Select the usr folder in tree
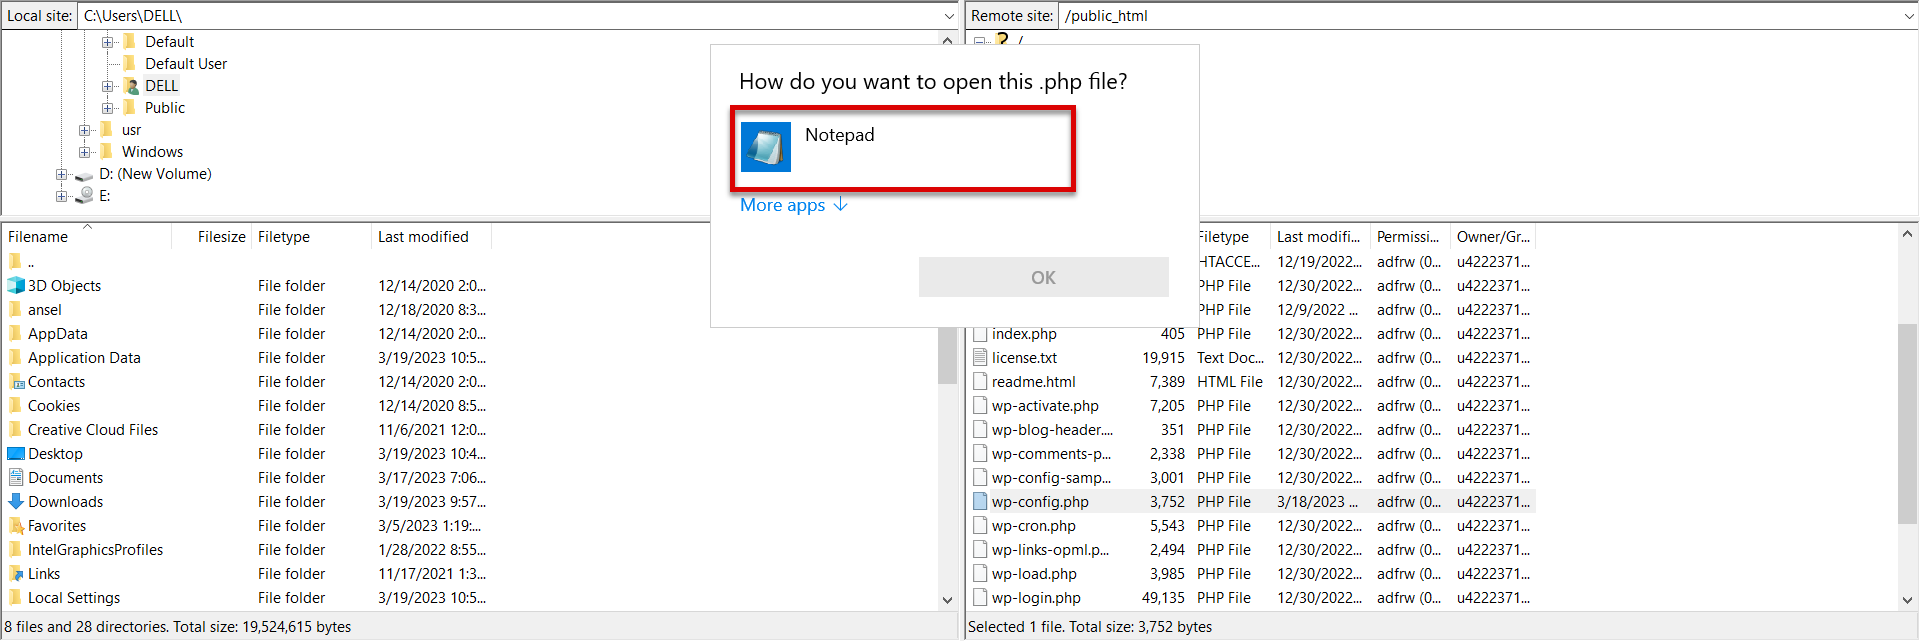This screenshot has width=1920, height=641. pyautogui.click(x=131, y=130)
